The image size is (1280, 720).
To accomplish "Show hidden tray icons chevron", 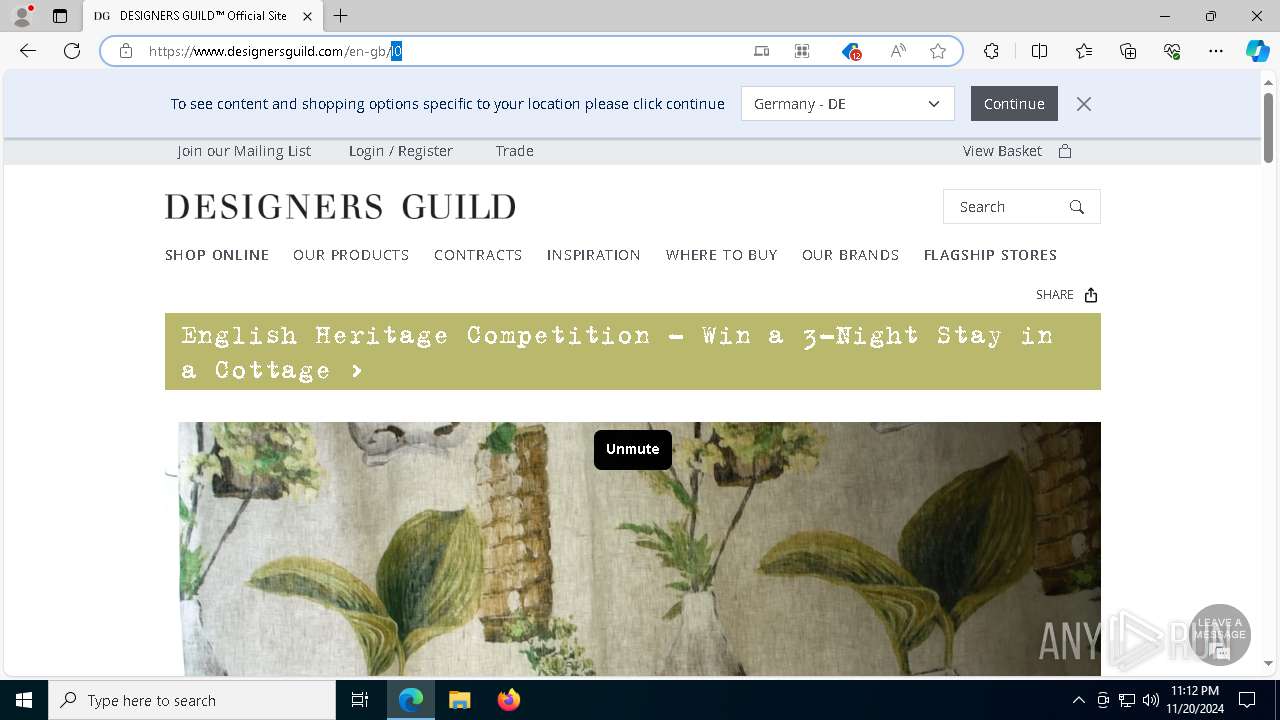I will [1079, 700].
